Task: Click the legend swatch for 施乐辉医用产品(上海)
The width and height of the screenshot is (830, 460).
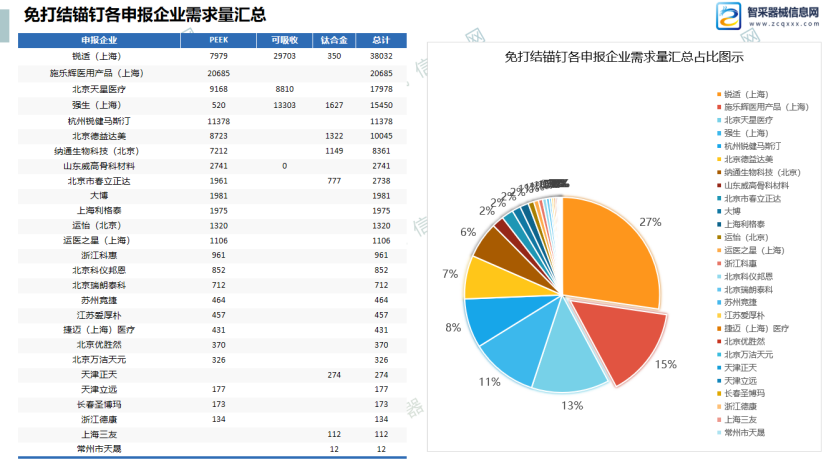Action: click(719, 107)
